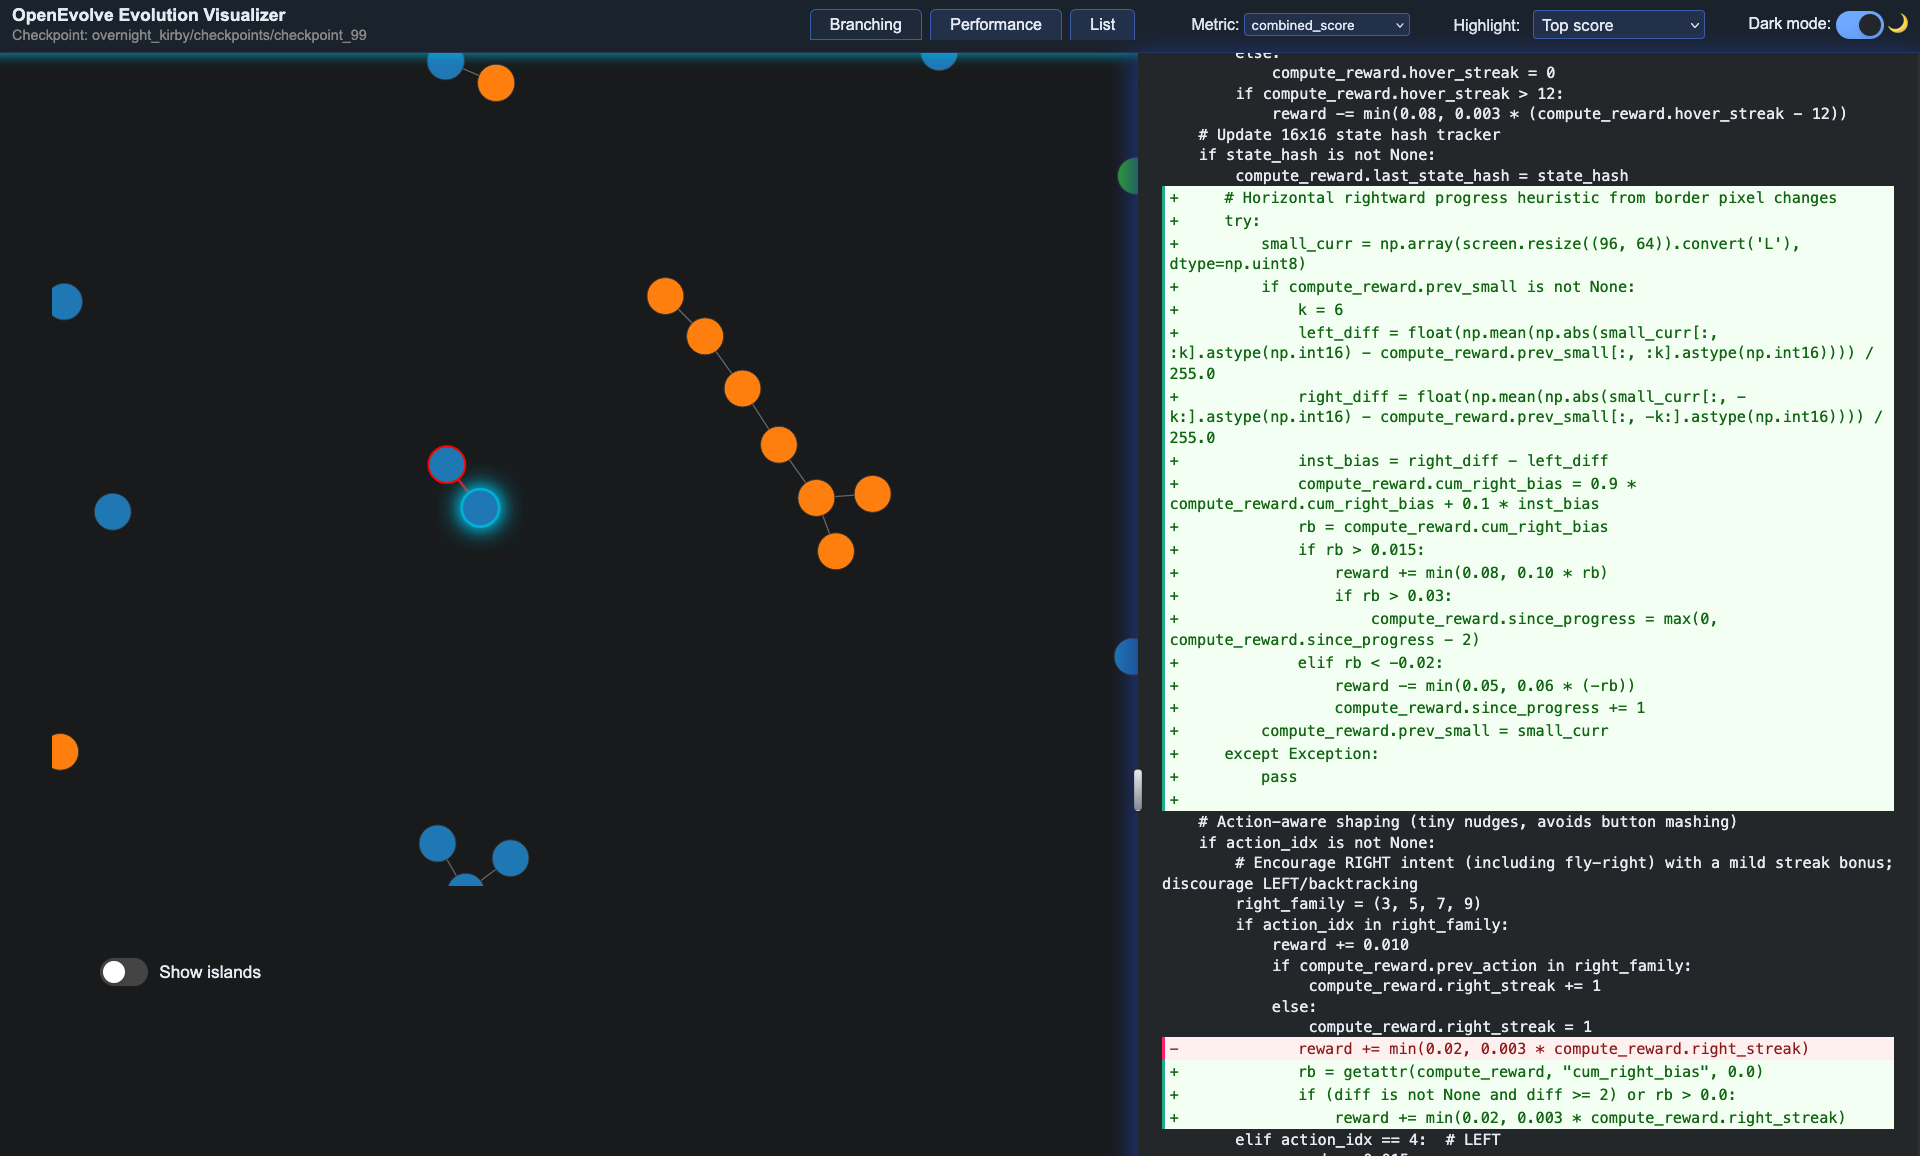Open the Metric combined_score dropdown
Viewport: 1920px width, 1156px height.
point(1326,25)
